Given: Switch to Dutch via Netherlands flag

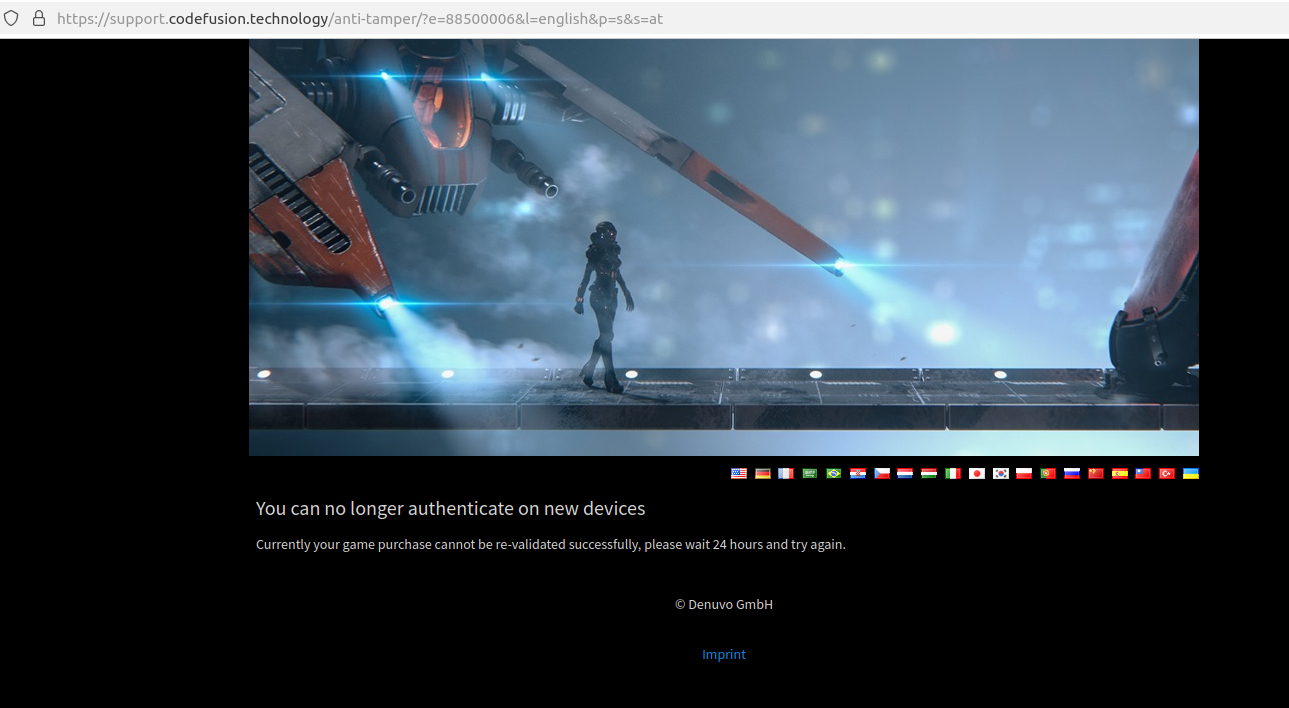Looking at the screenshot, I should point(905,474).
